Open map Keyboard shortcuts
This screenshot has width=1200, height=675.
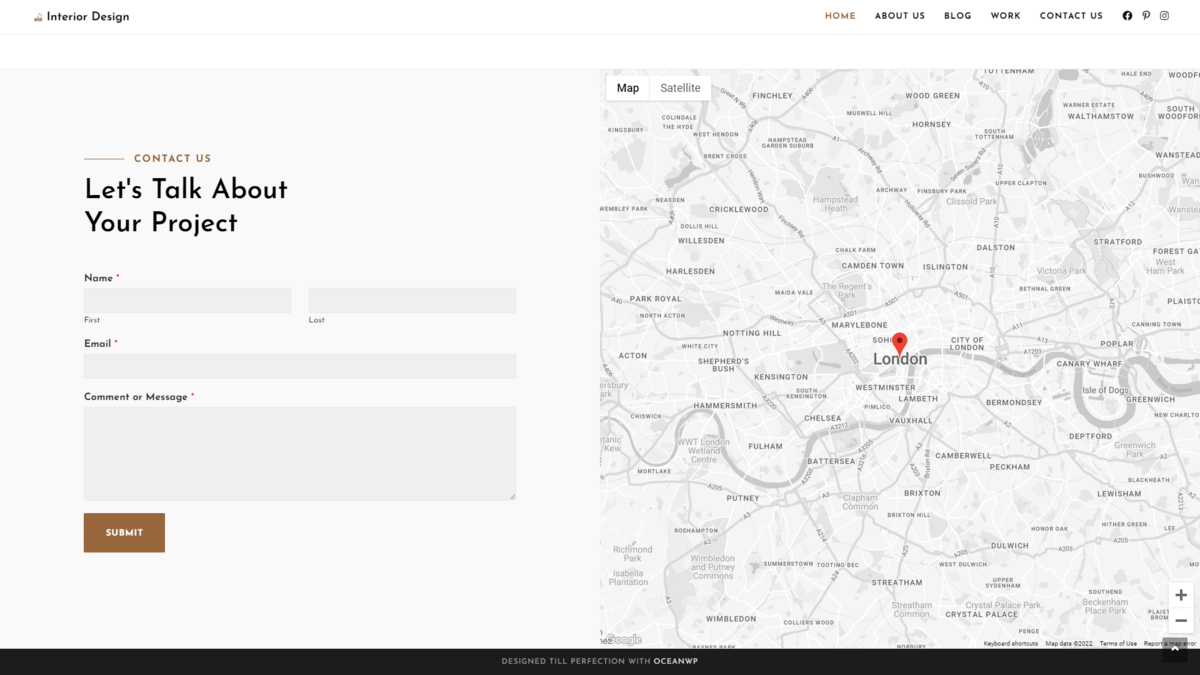click(1011, 644)
